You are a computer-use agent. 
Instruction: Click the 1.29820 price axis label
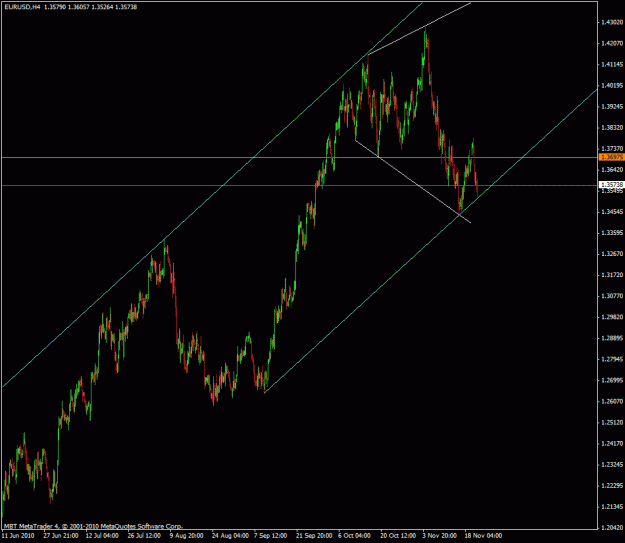tap(612, 317)
